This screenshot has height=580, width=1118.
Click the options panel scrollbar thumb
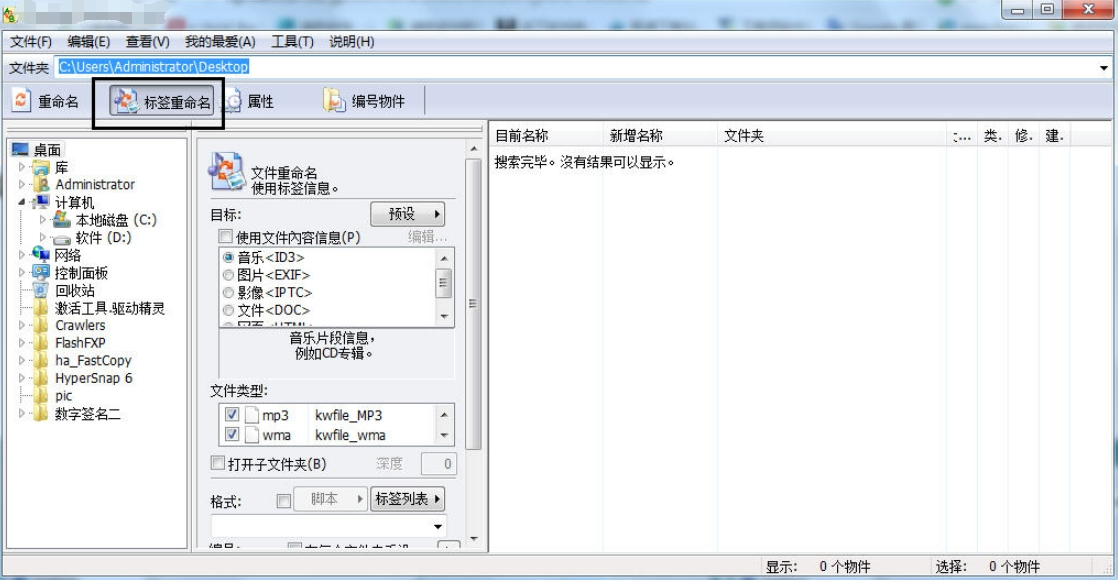pyautogui.click(x=473, y=304)
